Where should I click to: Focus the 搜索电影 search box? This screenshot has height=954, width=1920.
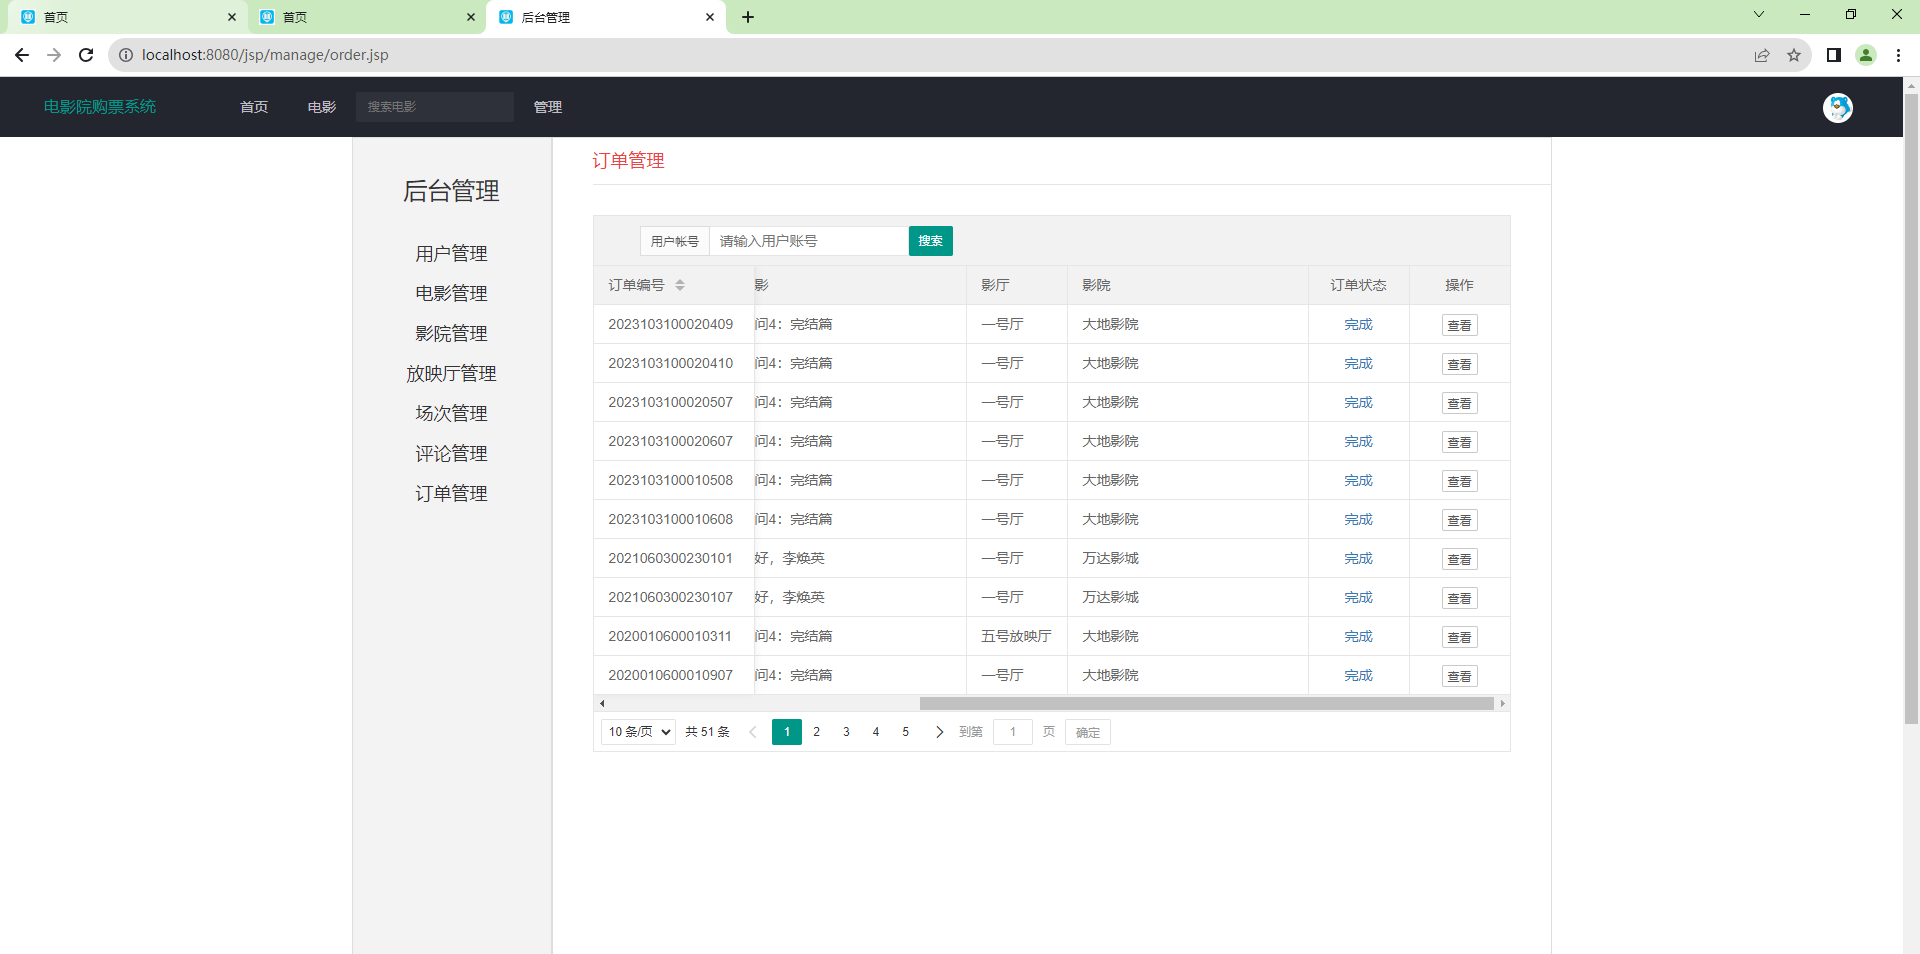tap(435, 107)
